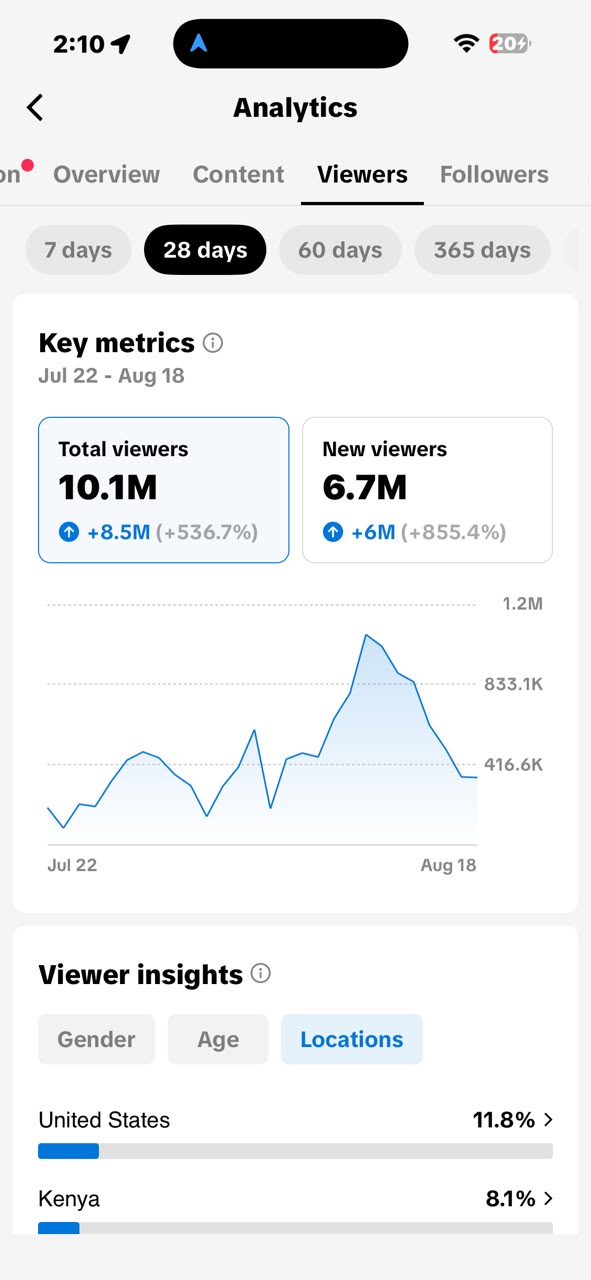Image resolution: width=591 pixels, height=1280 pixels.
Task: Show Age viewer insights
Action: 218,1039
